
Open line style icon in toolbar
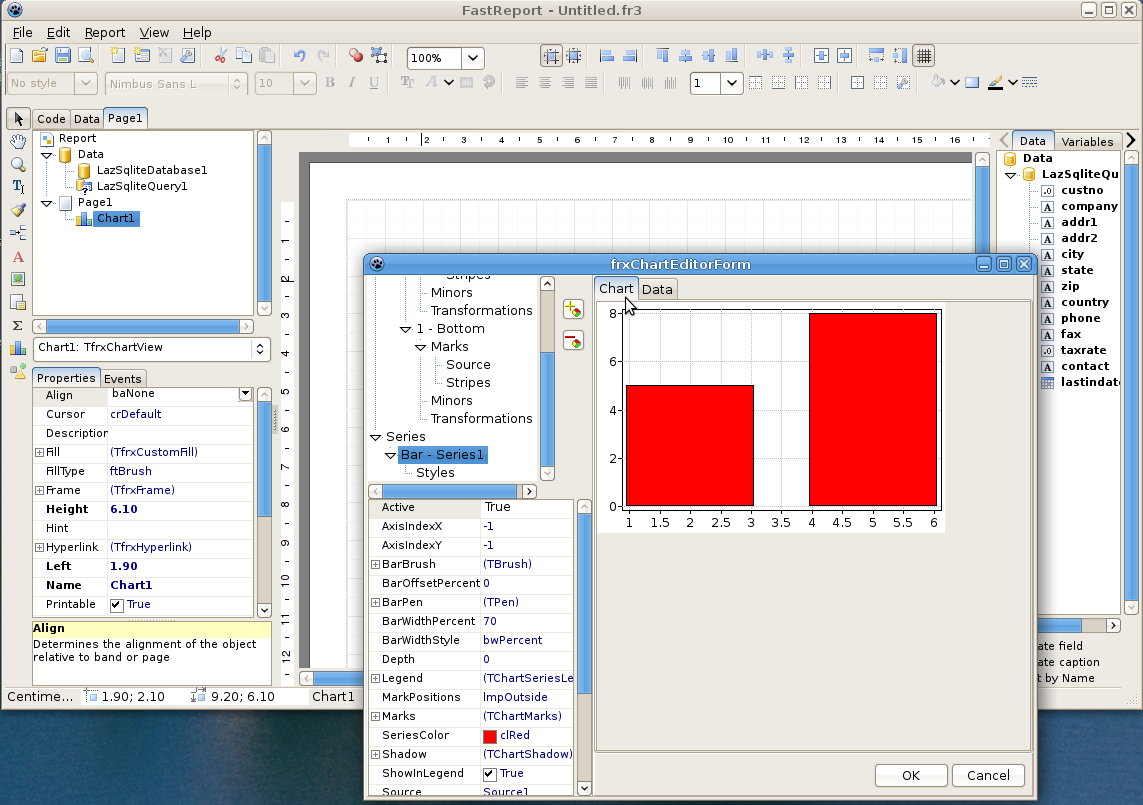point(1029,82)
